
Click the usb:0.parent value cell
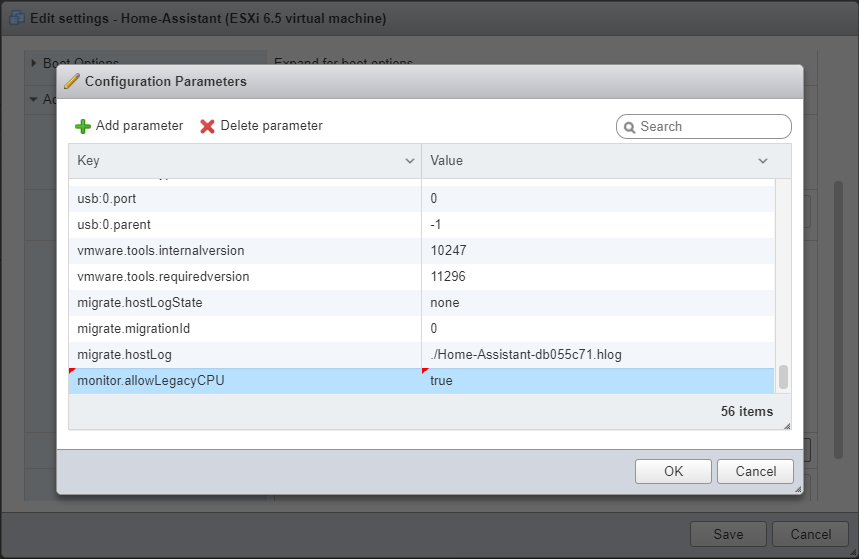tap(597, 225)
